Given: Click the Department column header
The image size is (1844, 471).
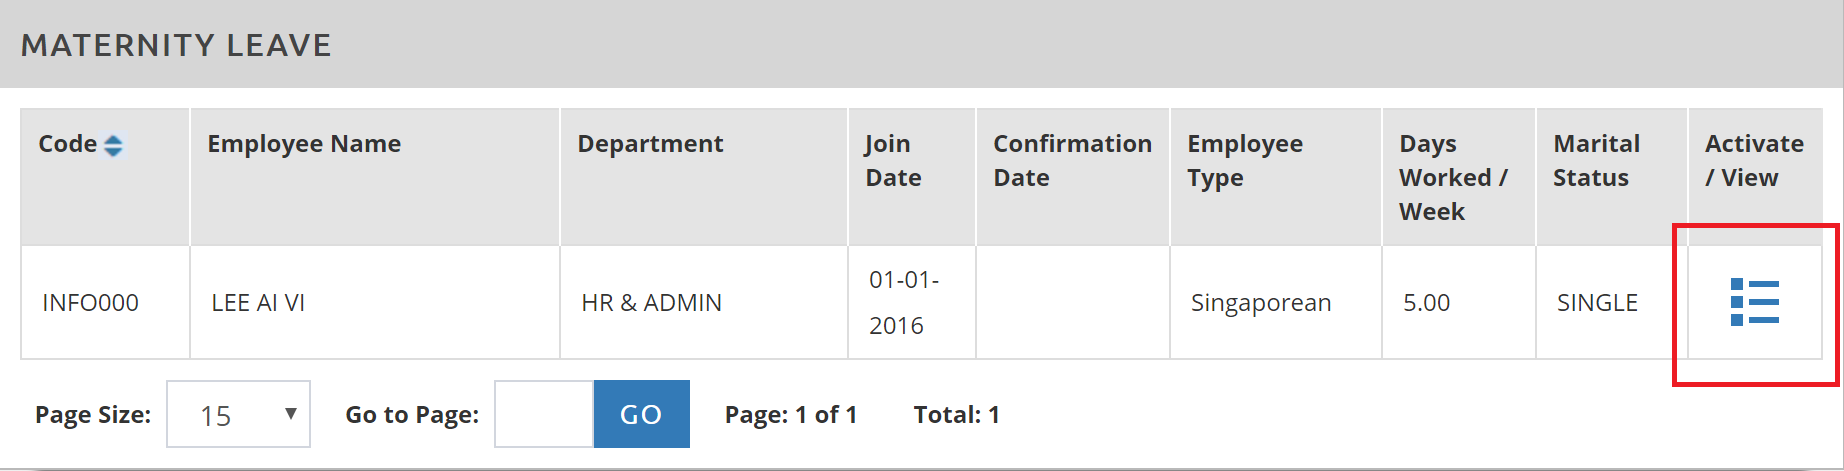Looking at the screenshot, I should (x=650, y=144).
